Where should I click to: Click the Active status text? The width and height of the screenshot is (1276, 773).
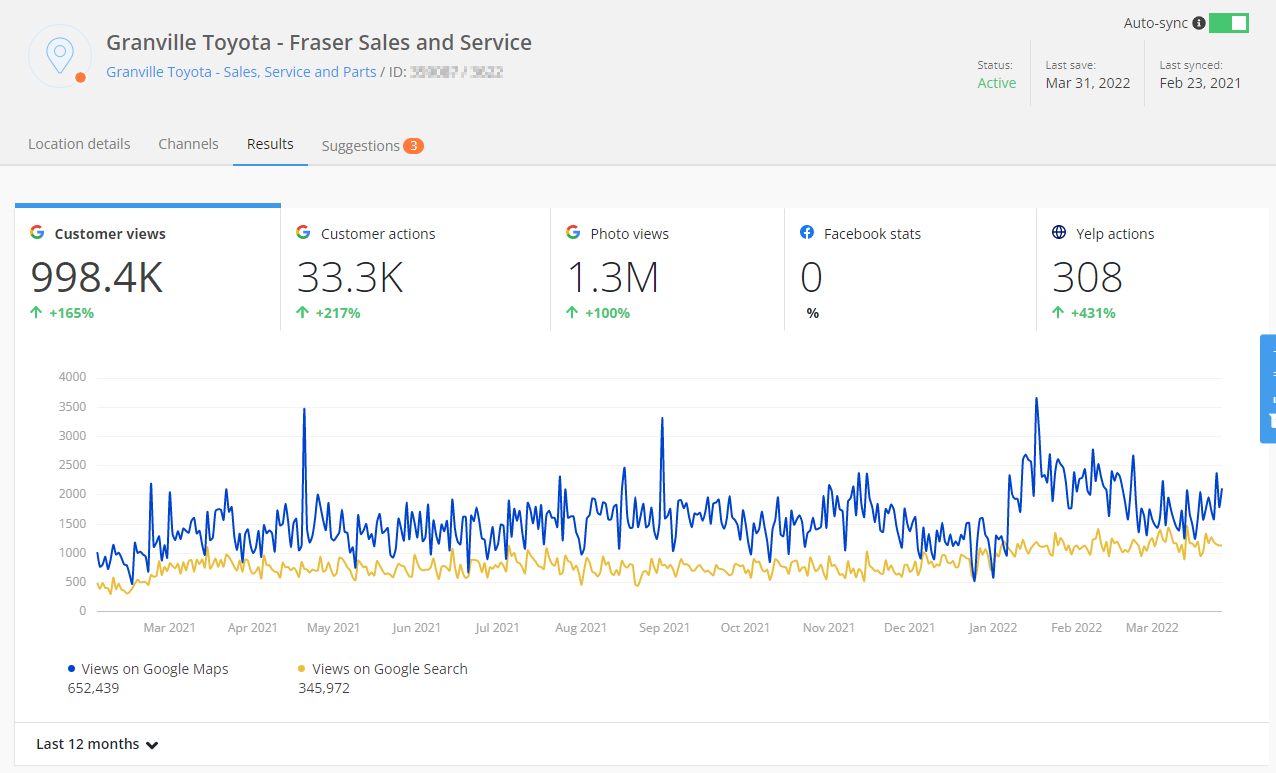pyautogui.click(x=997, y=83)
